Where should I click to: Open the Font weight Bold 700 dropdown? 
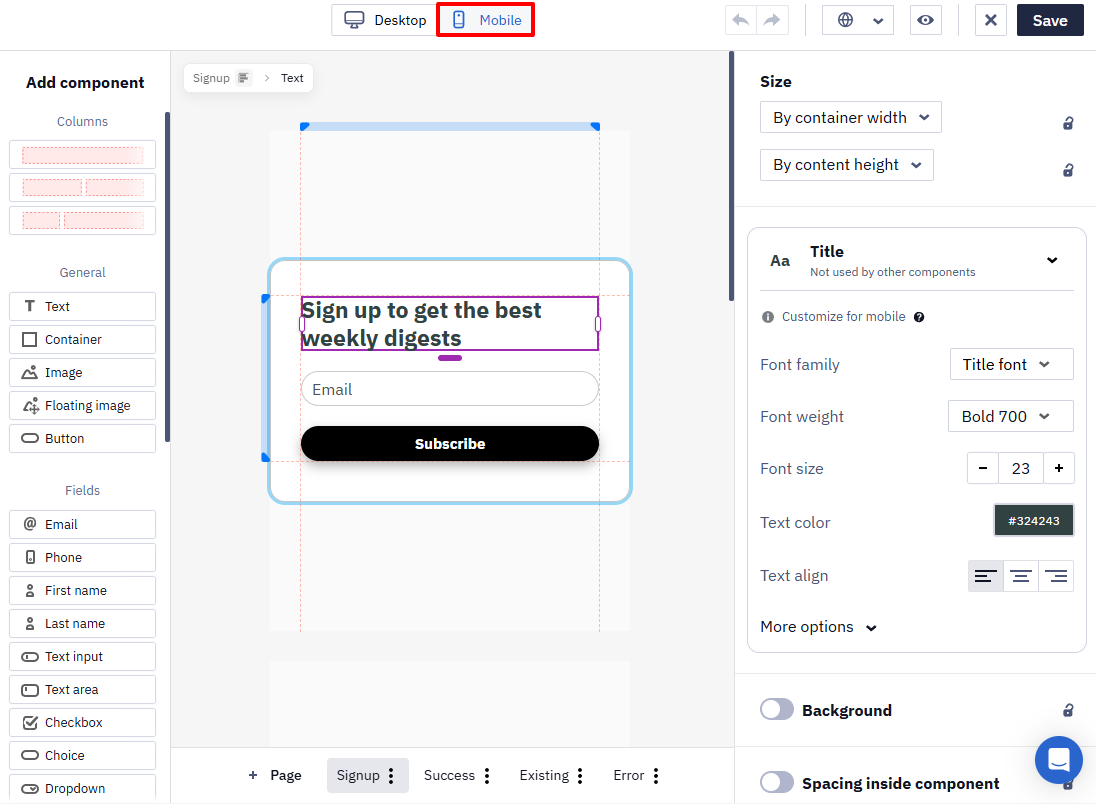(x=1010, y=416)
